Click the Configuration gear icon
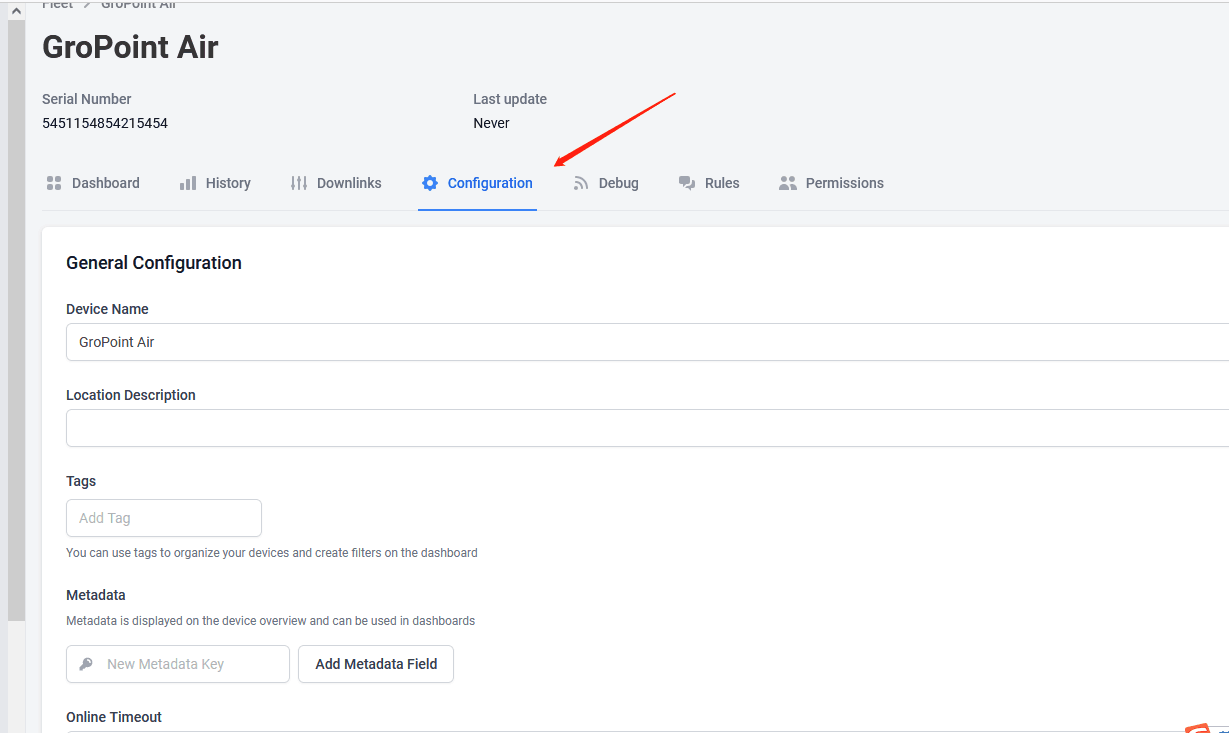The width and height of the screenshot is (1229, 733). pyautogui.click(x=430, y=183)
